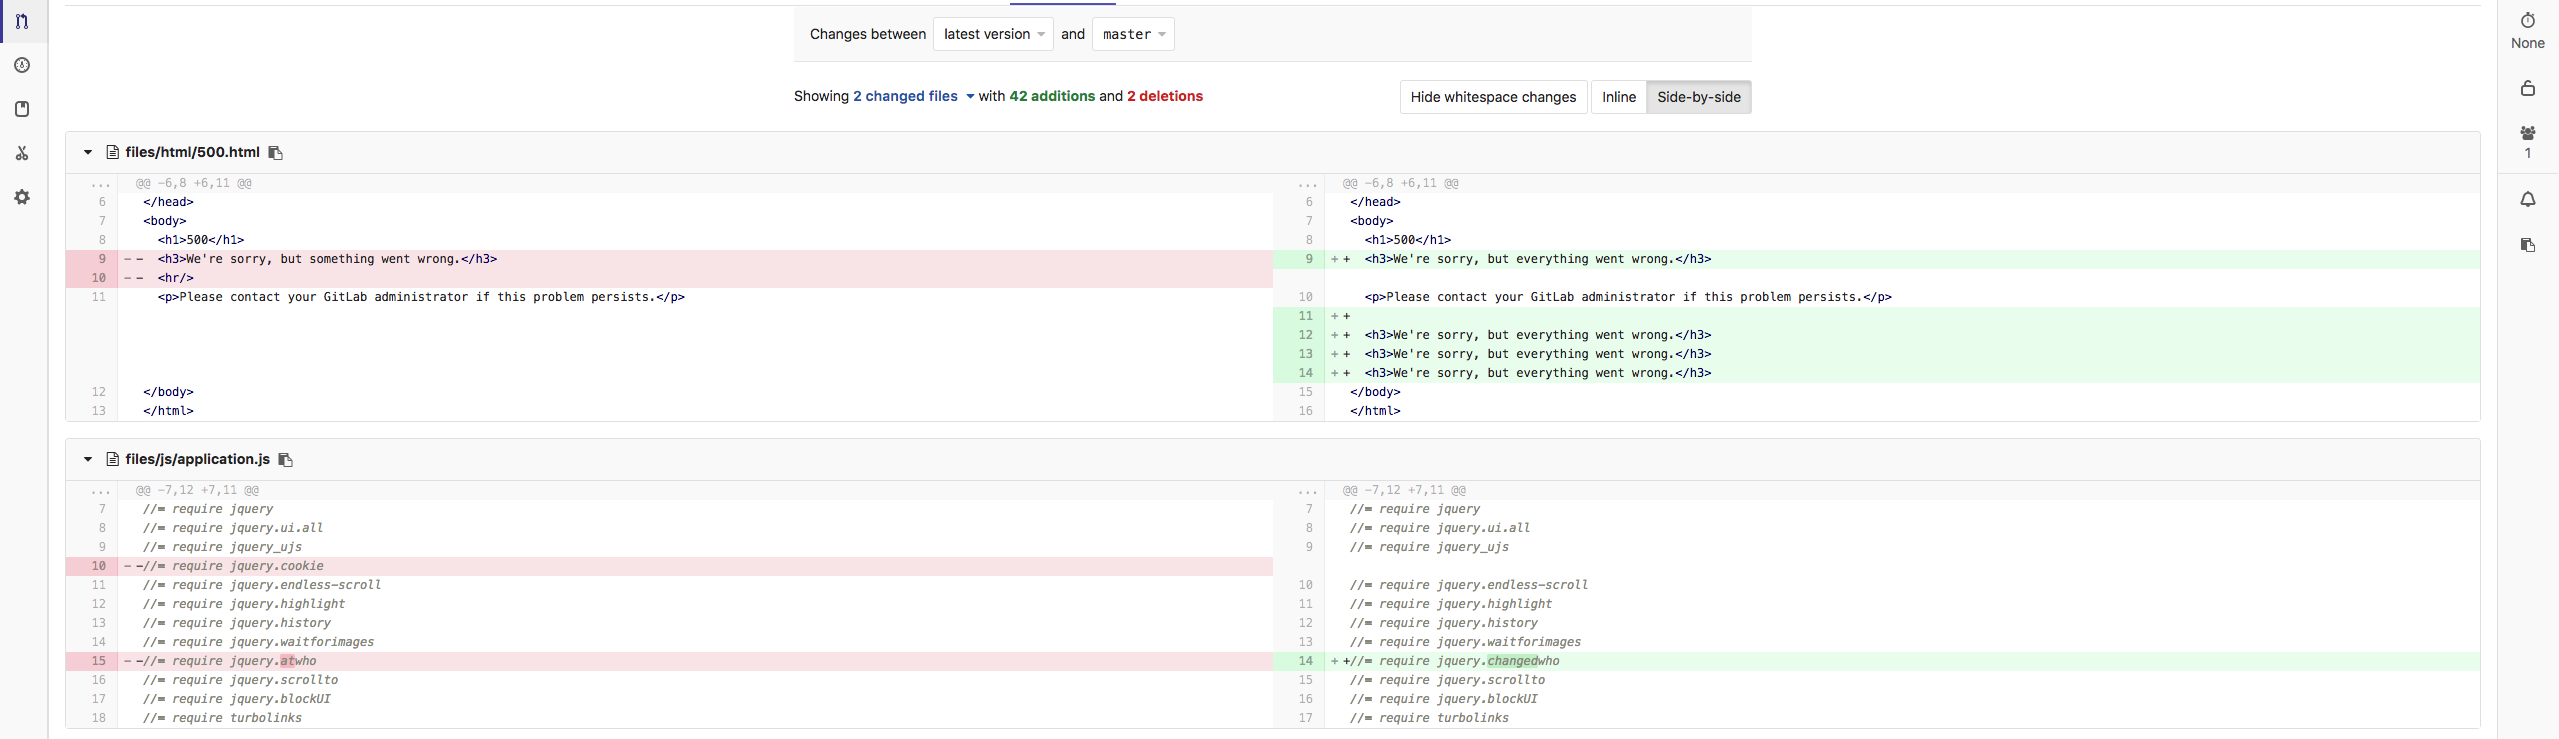Select the Side-by-side diff view

tap(1698, 97)
